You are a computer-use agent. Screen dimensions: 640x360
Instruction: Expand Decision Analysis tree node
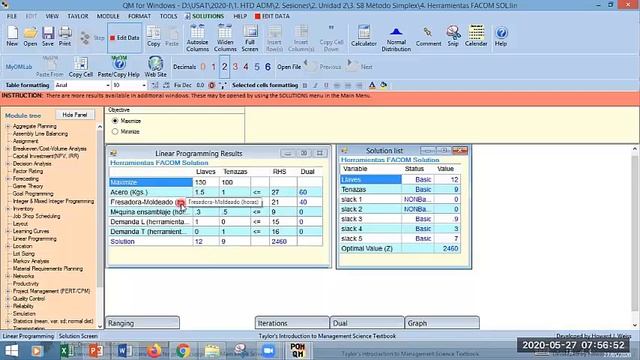point(8,164)
